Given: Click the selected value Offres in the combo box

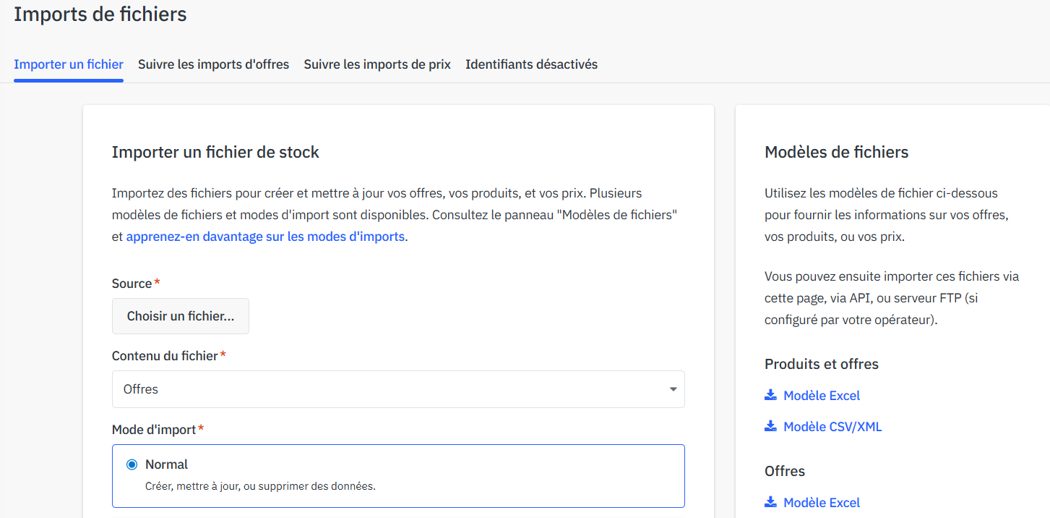Looking at the screenshot, I should [141, 389].
